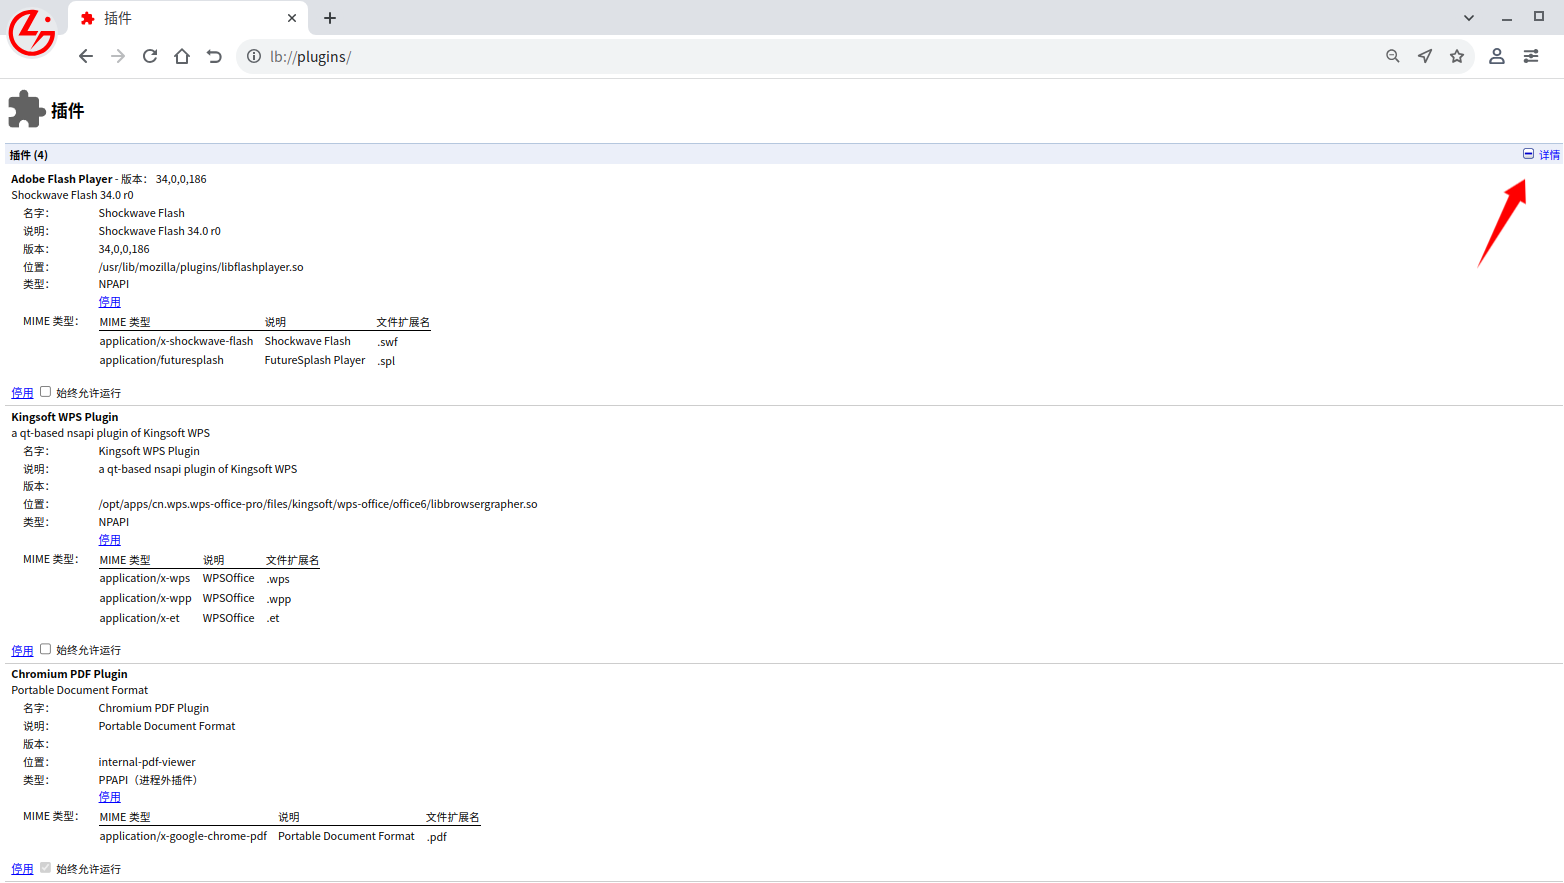Select the Adobe Flash Player heading
1564x883 pixels.
coord(62,179)
